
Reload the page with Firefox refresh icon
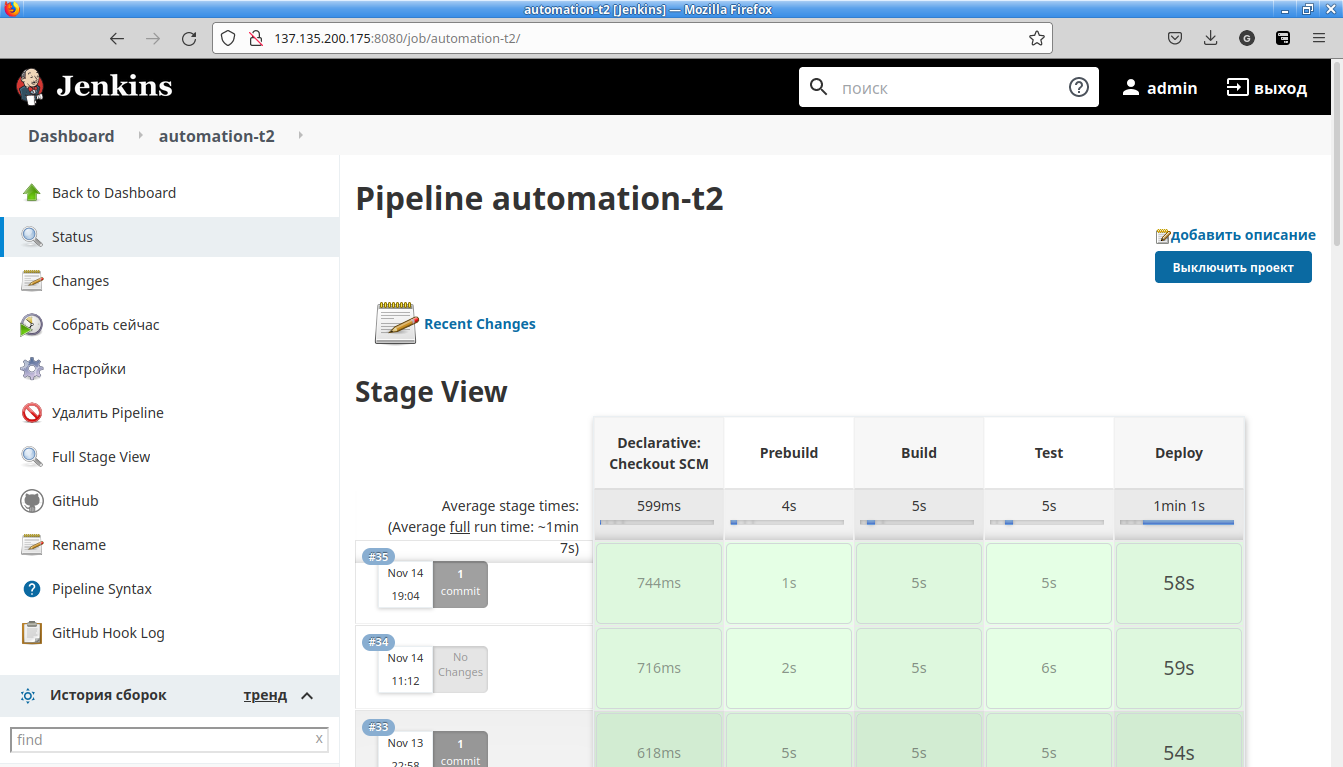pos(189,39)
